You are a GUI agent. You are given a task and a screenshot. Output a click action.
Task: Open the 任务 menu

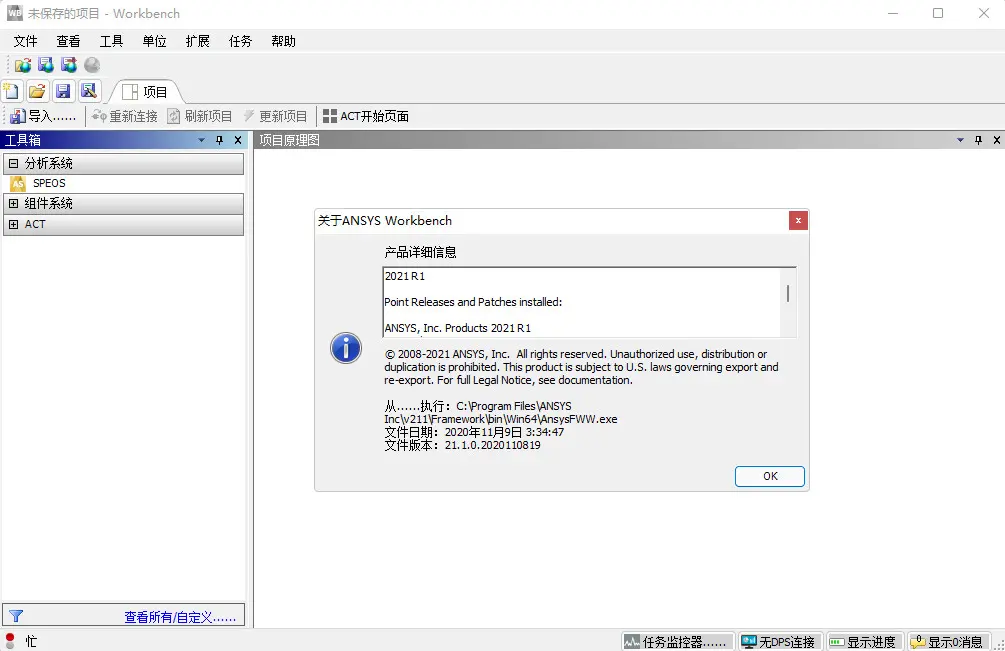click(x=240, y=41)
